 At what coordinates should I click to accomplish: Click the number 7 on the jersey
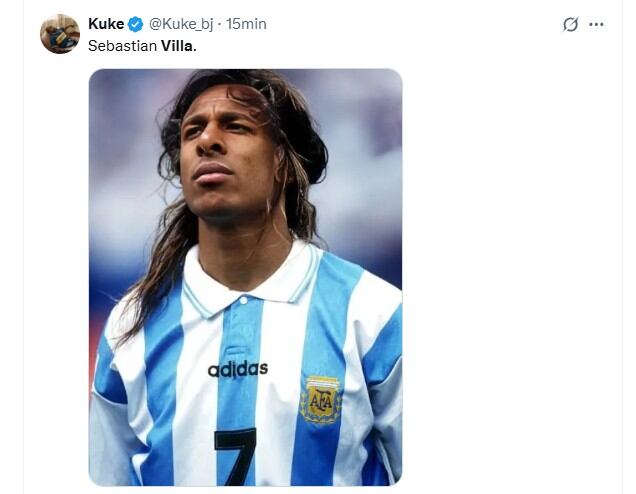pyautogui.click(x=235, y=456)
